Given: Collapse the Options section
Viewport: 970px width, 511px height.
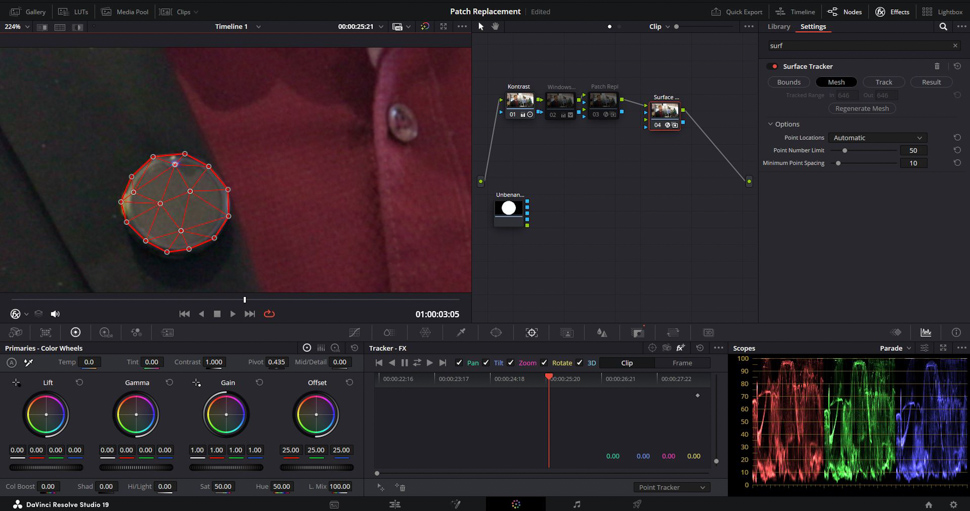Looking at the screenshot, I should point(770,124).
